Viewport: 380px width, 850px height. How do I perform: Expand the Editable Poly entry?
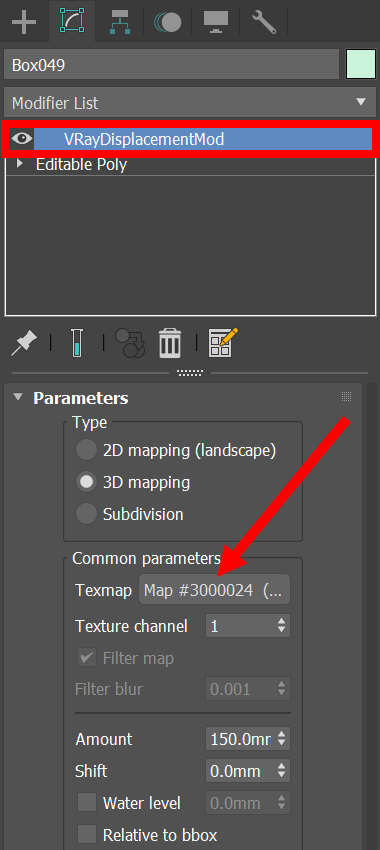(x=20, y=163)
